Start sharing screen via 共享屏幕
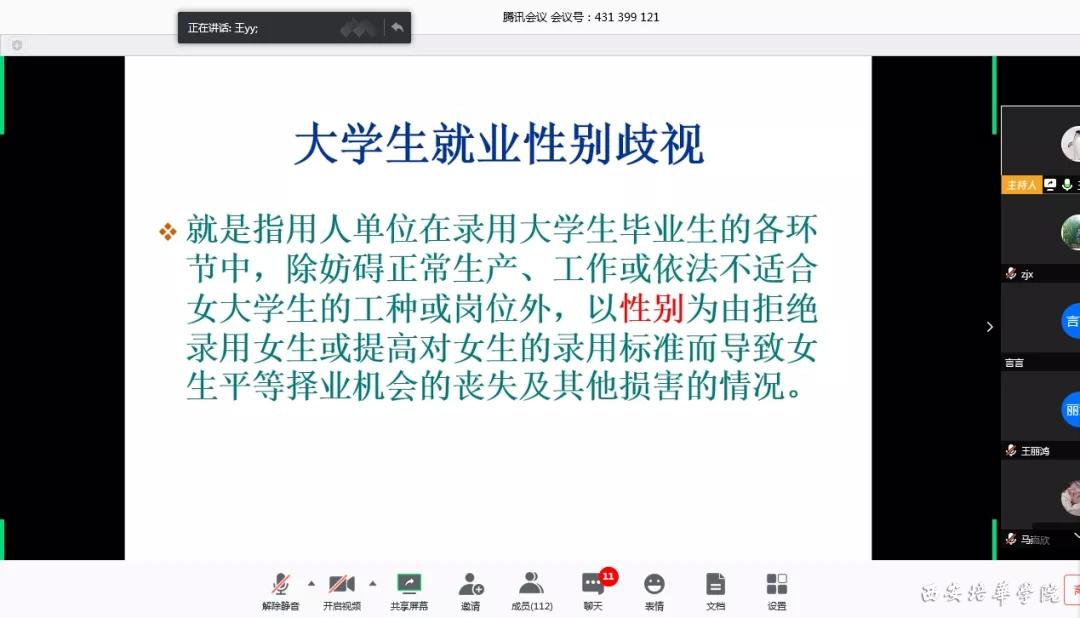This screenshot has height=618, width=1080. [409, 590]
